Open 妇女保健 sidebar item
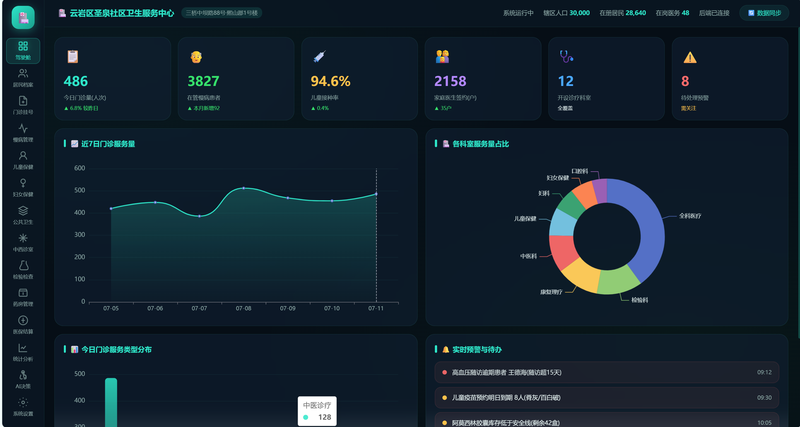The width and height of the screenshot is (800, 427). pyautogui.click(x=23, y=188)
